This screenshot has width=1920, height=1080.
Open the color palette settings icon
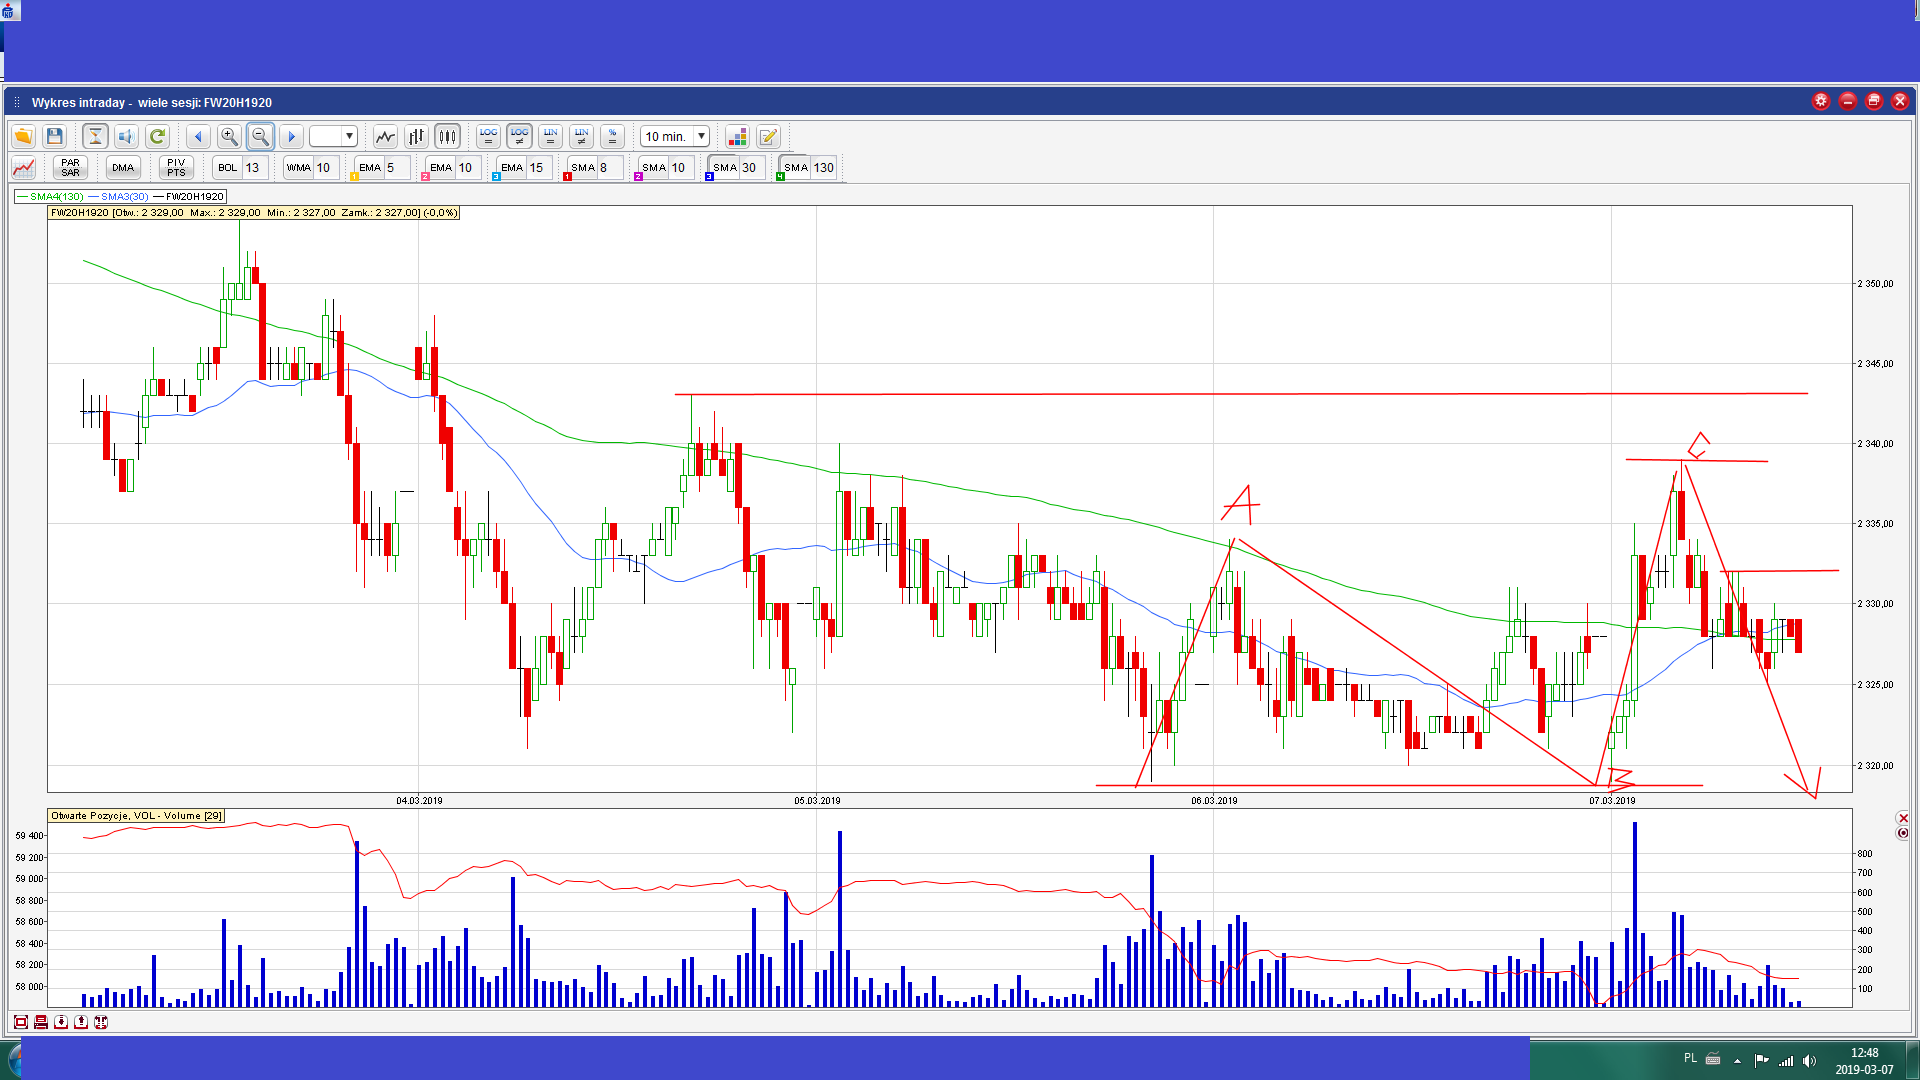737,136
